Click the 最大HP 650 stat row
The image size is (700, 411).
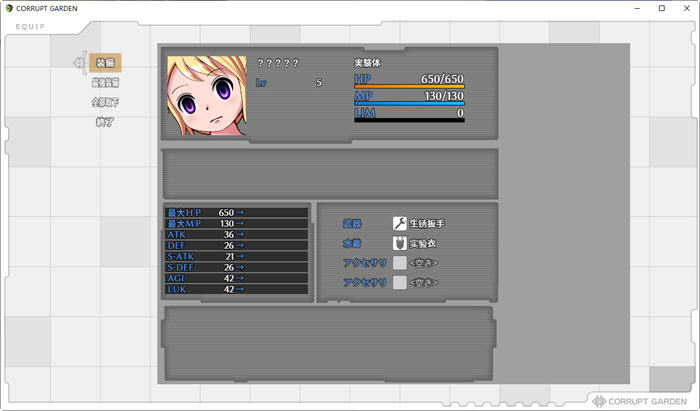237,212
